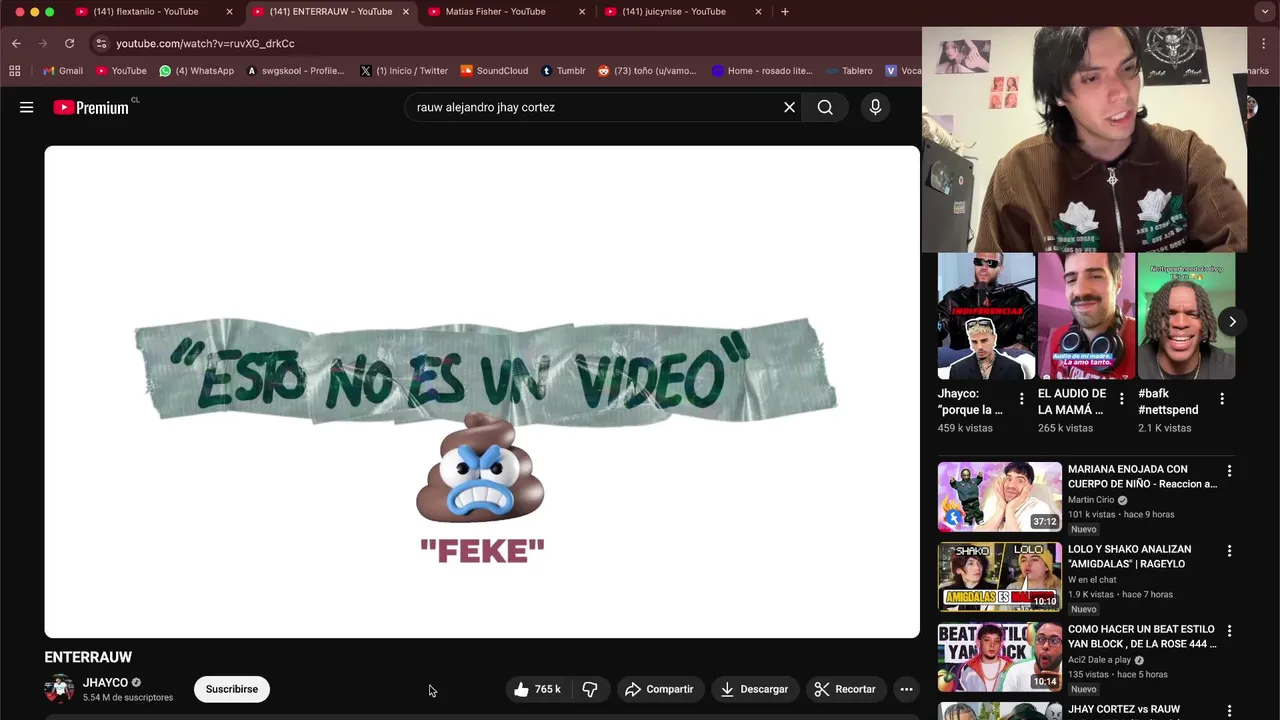
Task: Open options for COMO HACER UN BEAT video
Action: tap(1229, 631)
